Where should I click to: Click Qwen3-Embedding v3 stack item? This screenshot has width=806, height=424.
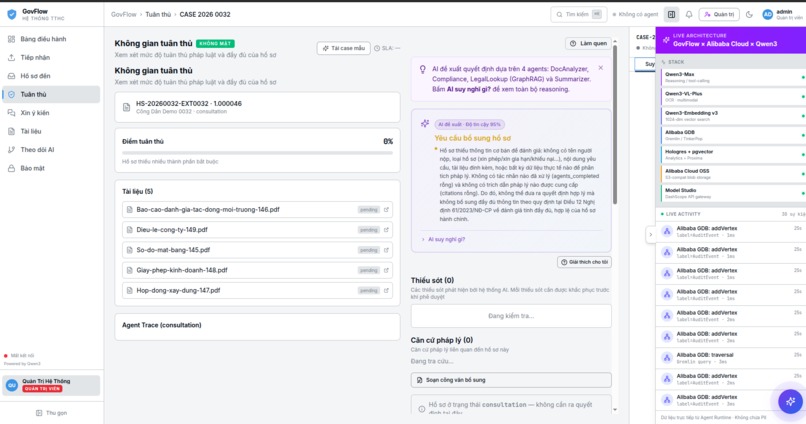tap(732, 116)
